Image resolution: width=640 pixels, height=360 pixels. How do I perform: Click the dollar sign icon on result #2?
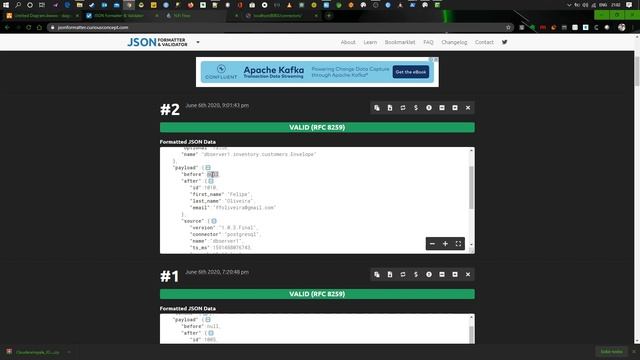tap(416, 108)
